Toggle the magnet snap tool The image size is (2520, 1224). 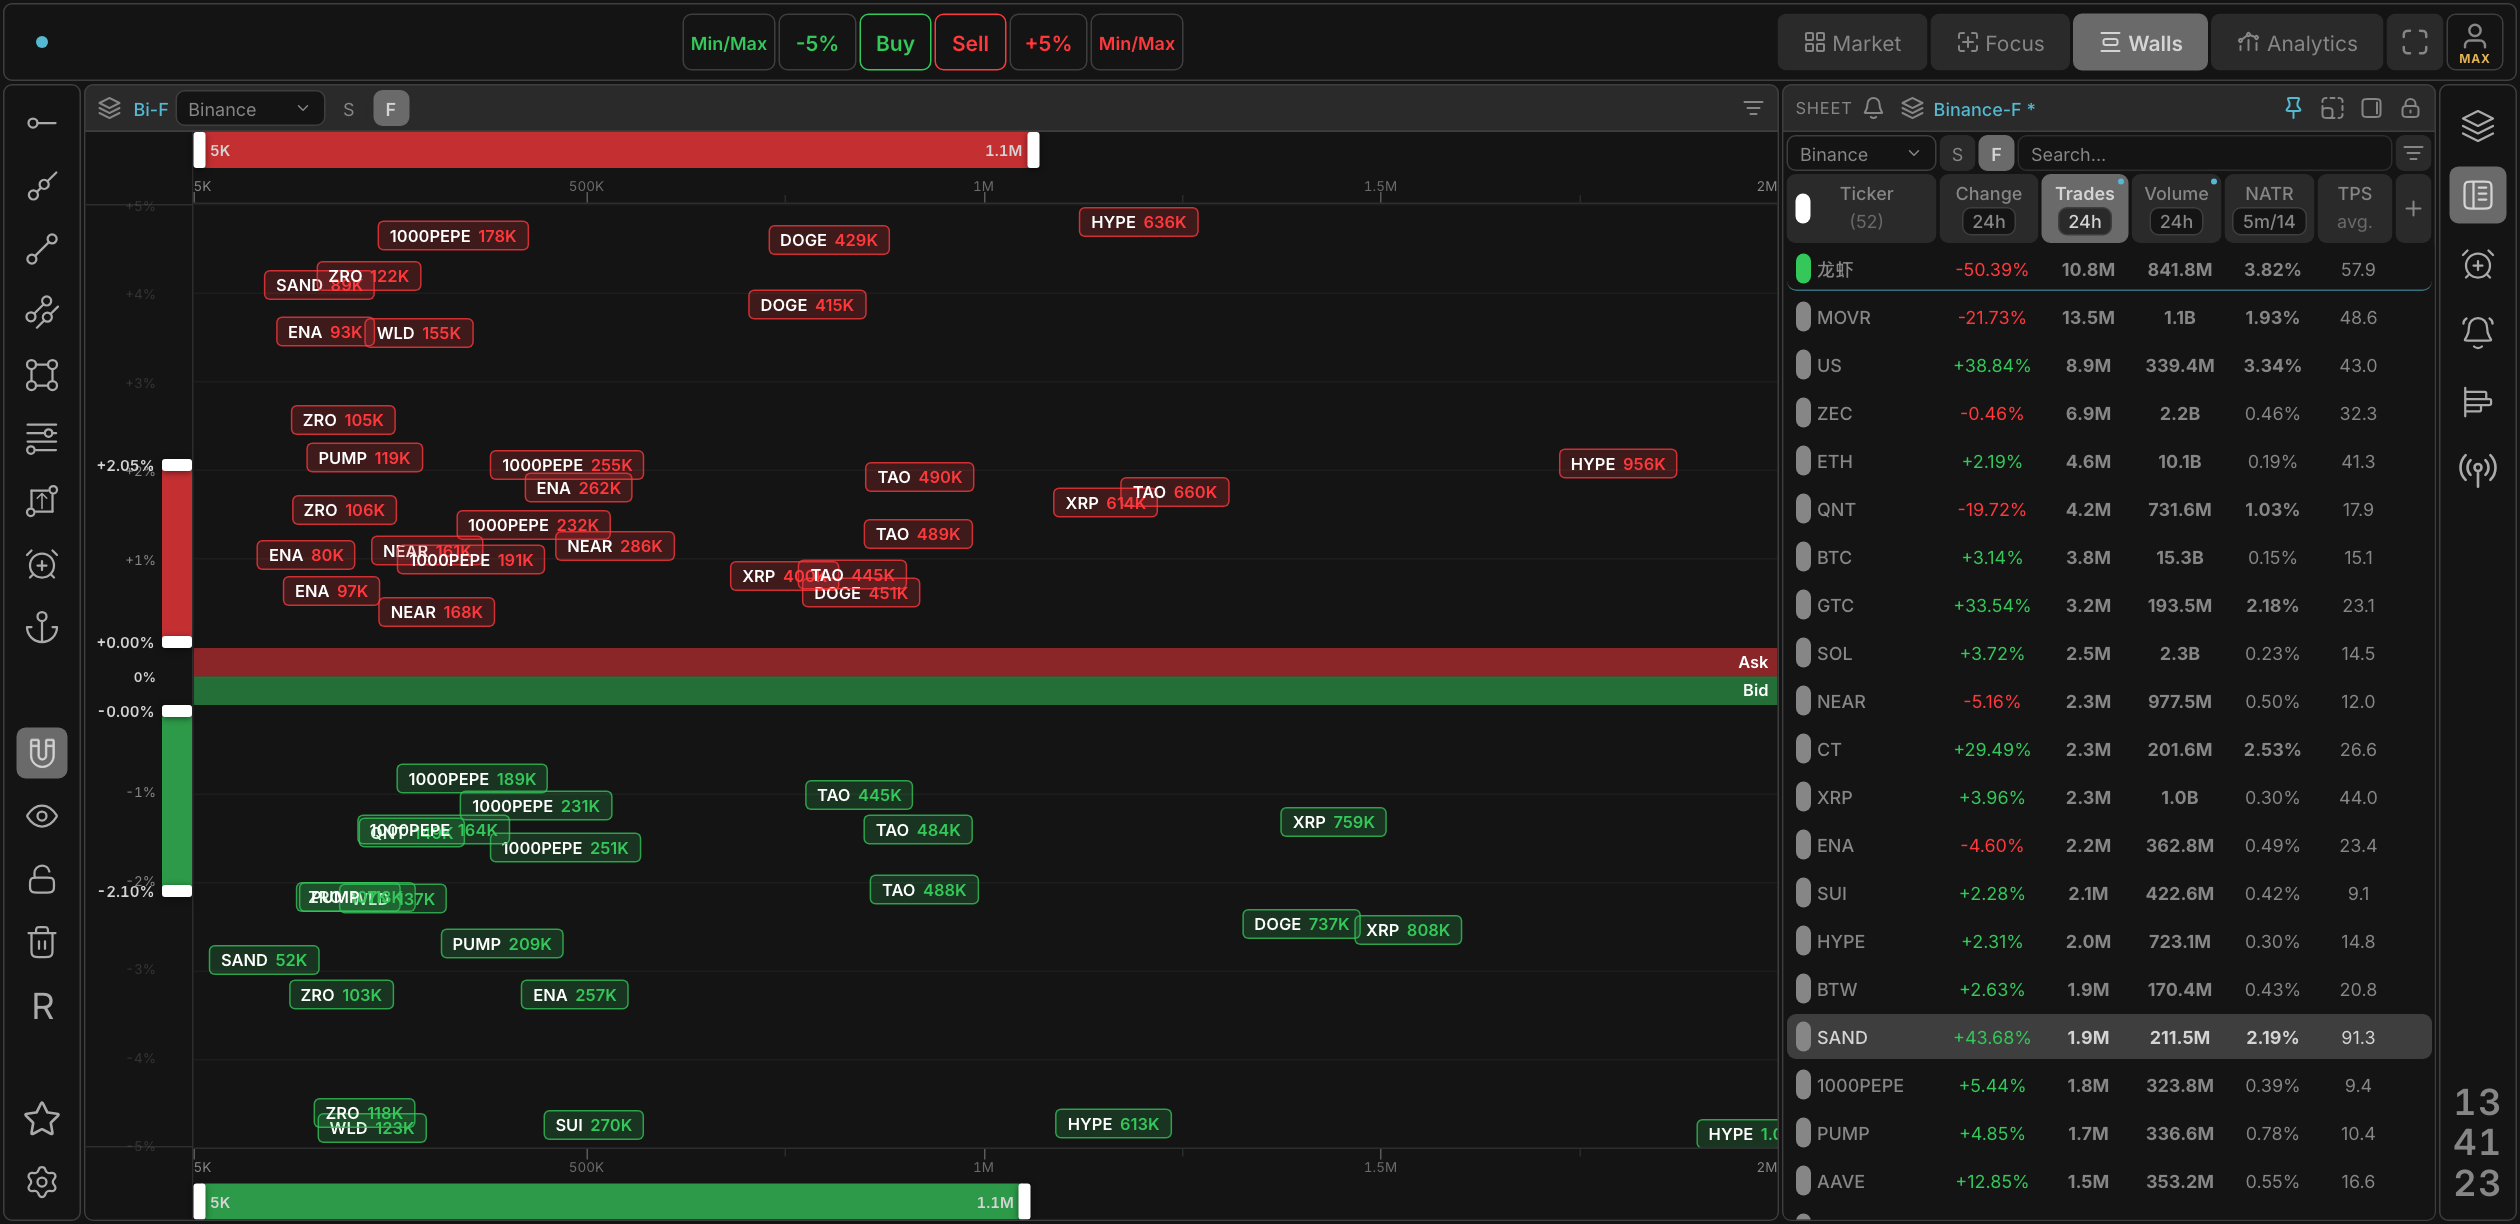pyautogui.click(x=41, y=753)
